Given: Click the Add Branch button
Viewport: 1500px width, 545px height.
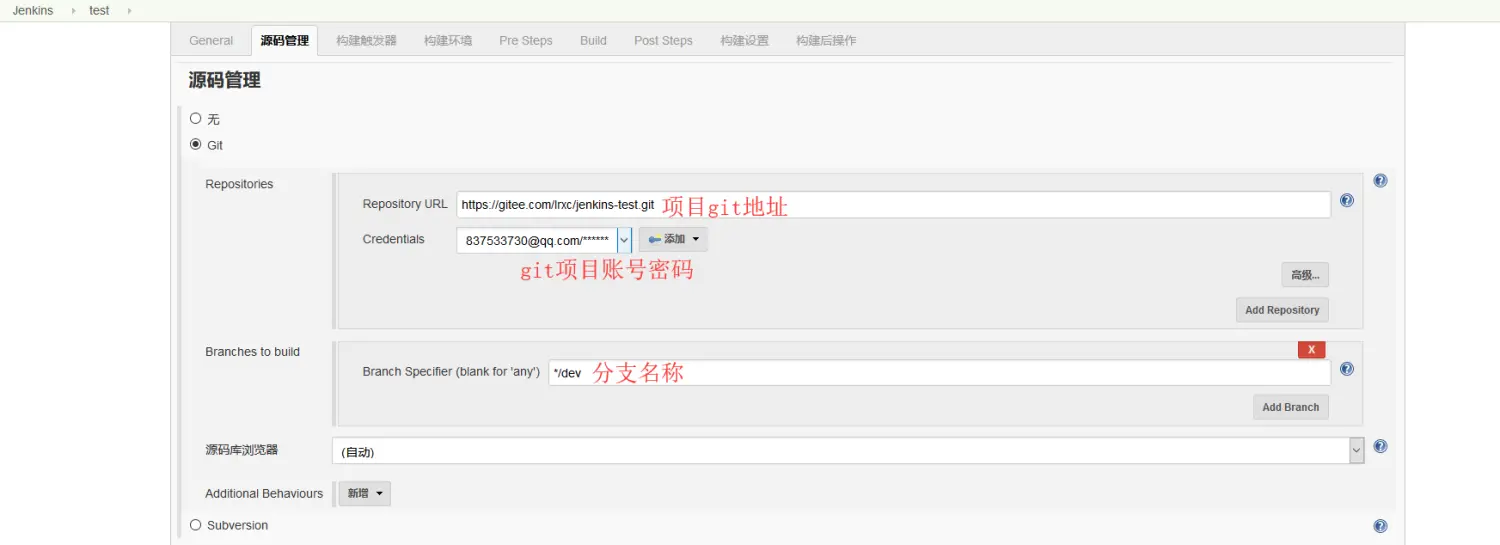Looking at the screenshot, I should click(x=1290, y=407).
